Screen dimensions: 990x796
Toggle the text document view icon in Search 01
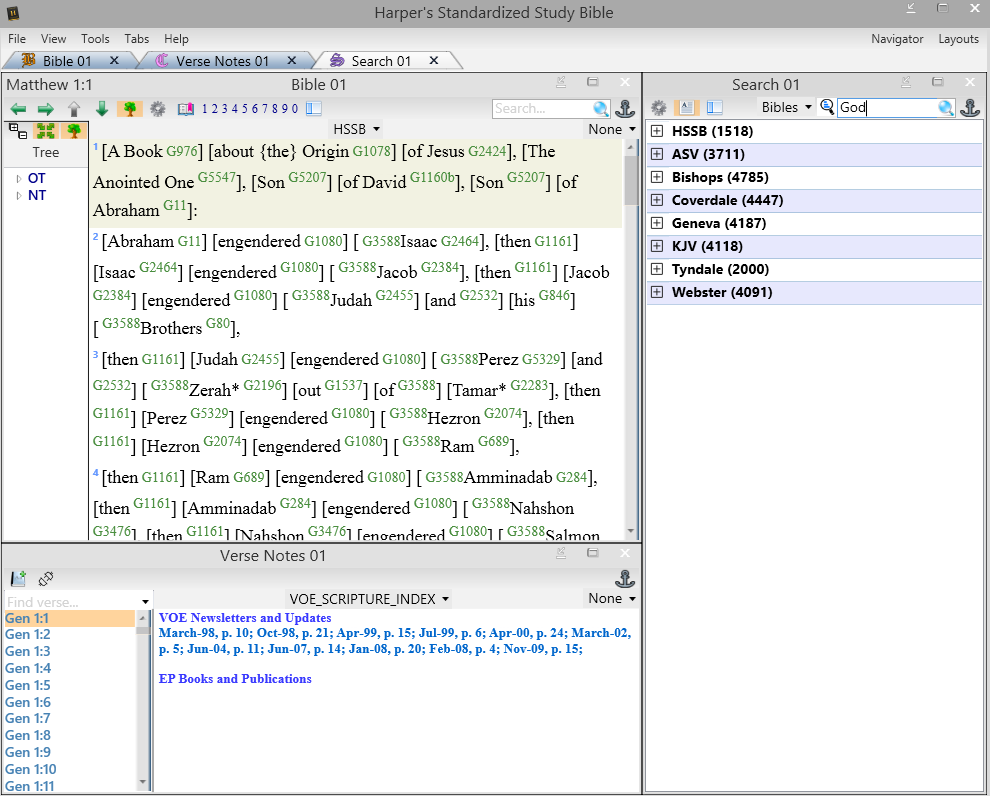pyautogui.click(x=686, y=108)
